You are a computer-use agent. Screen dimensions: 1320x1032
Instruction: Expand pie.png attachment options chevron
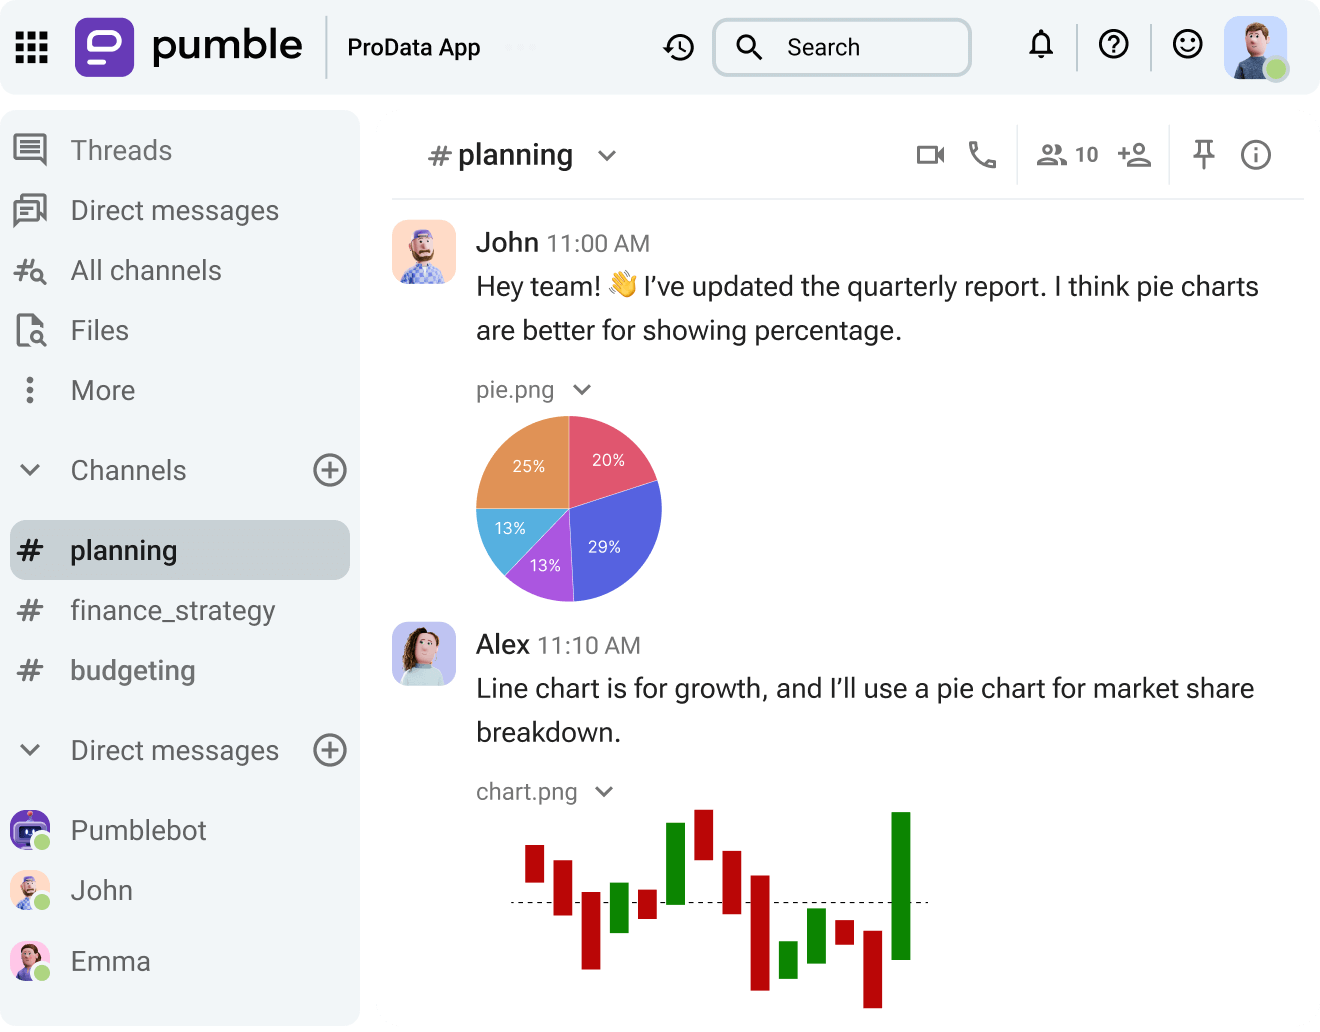pyautogui.click(x=582, y=390)
